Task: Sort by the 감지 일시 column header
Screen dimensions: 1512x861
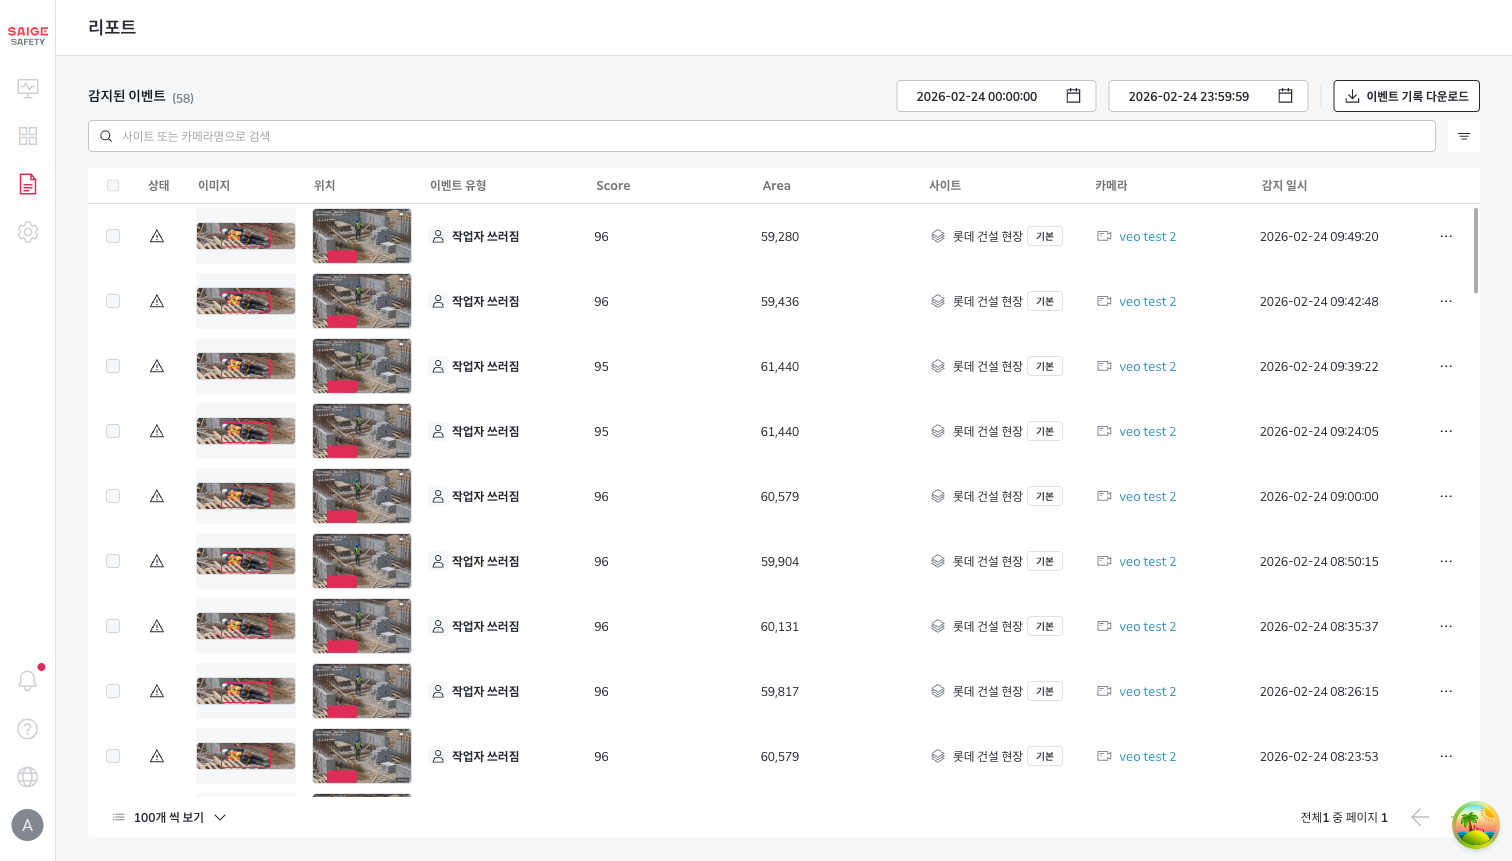Action: tap(1284, 185)
